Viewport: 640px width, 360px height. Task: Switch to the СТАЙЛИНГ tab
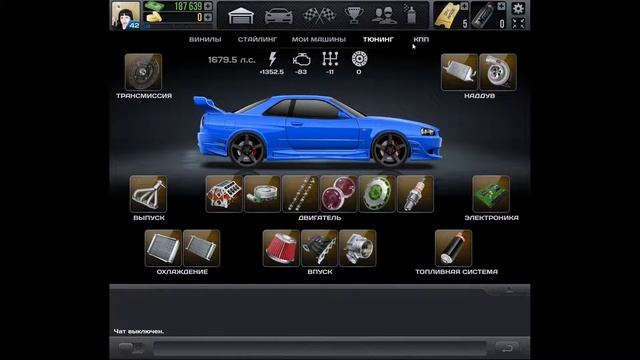point(257,40)
